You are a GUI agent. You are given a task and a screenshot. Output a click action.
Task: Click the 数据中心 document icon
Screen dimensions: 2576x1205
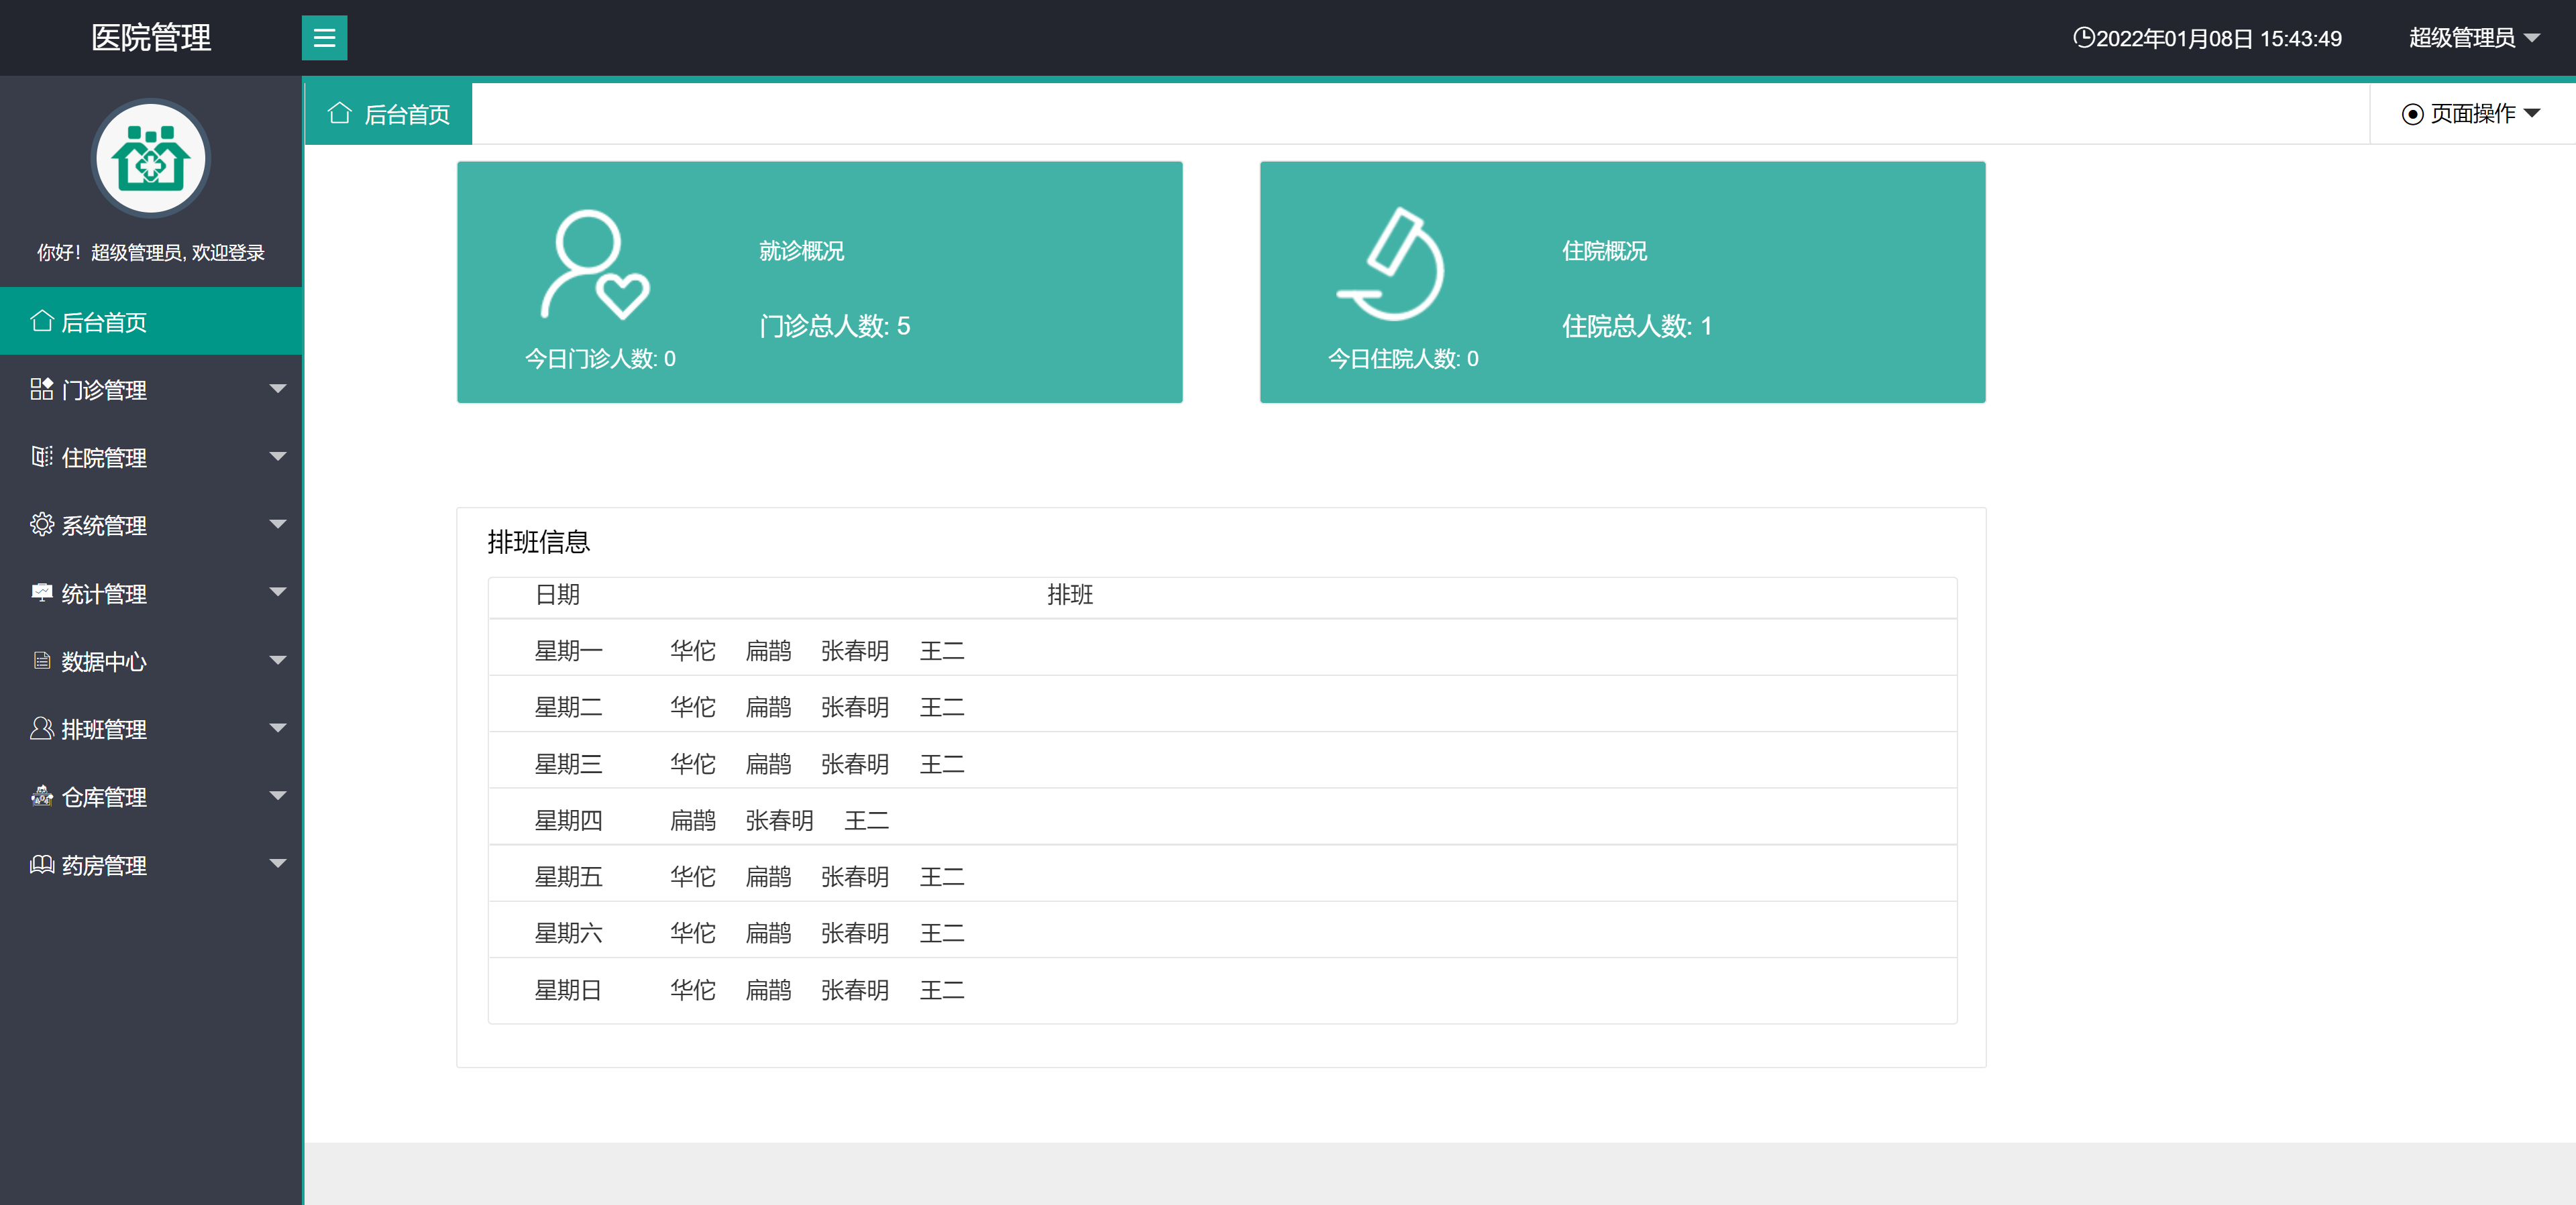[x=42, y=660]
